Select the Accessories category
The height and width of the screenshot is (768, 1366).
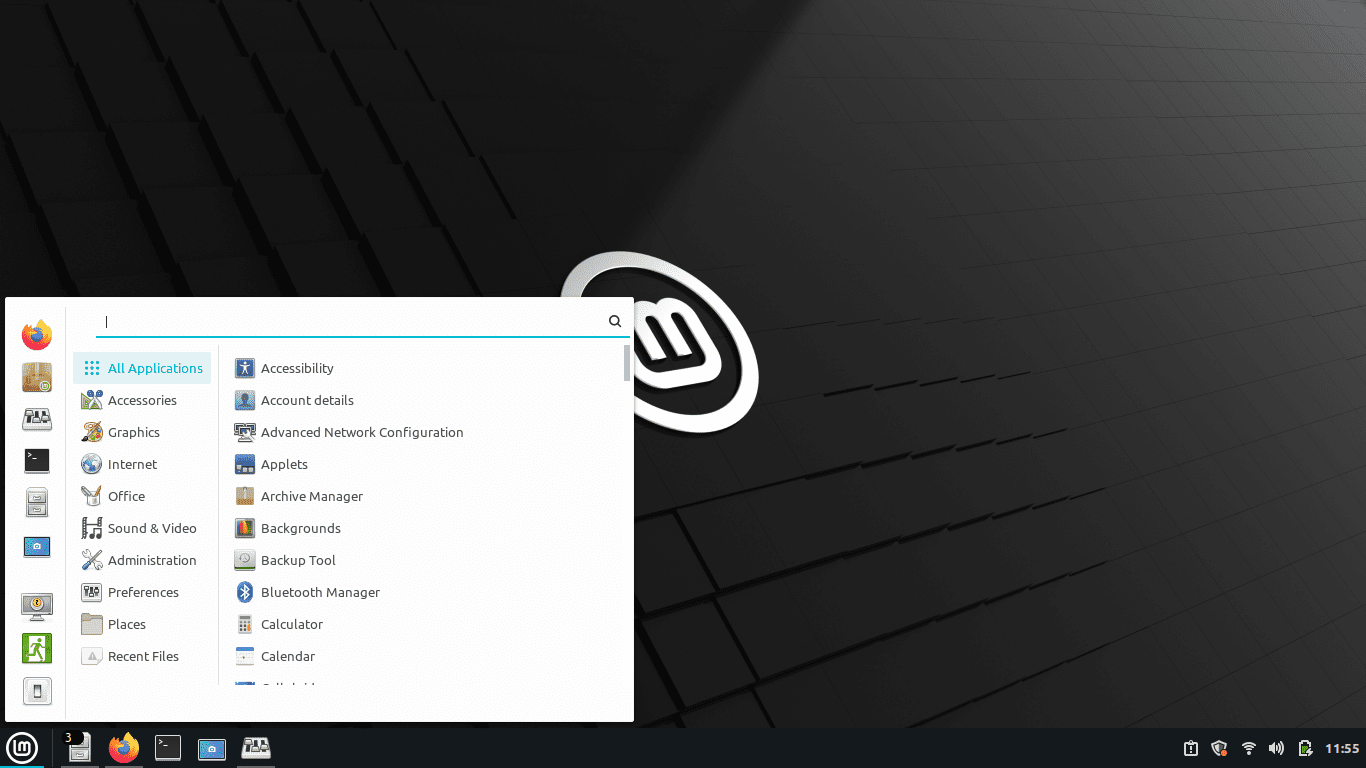(142, 400)
